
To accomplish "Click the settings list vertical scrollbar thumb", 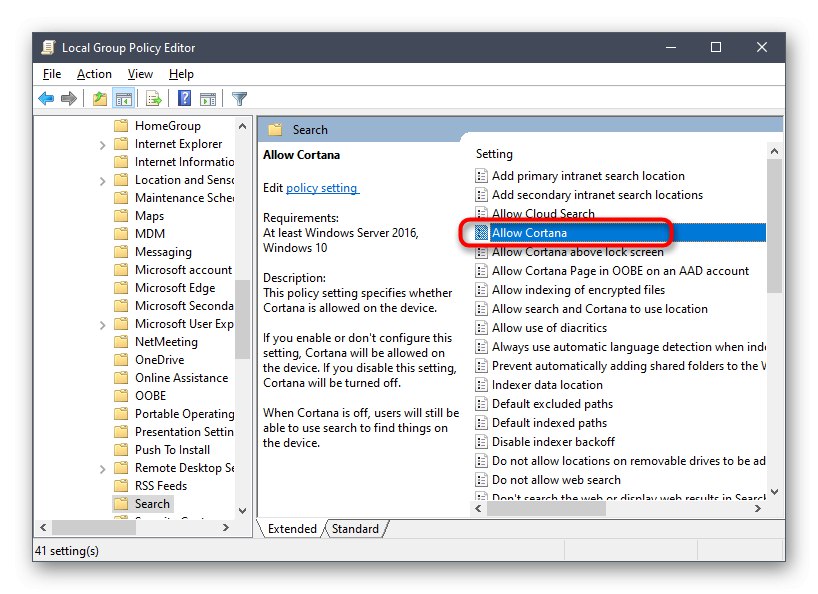I will tap(774, 226).
